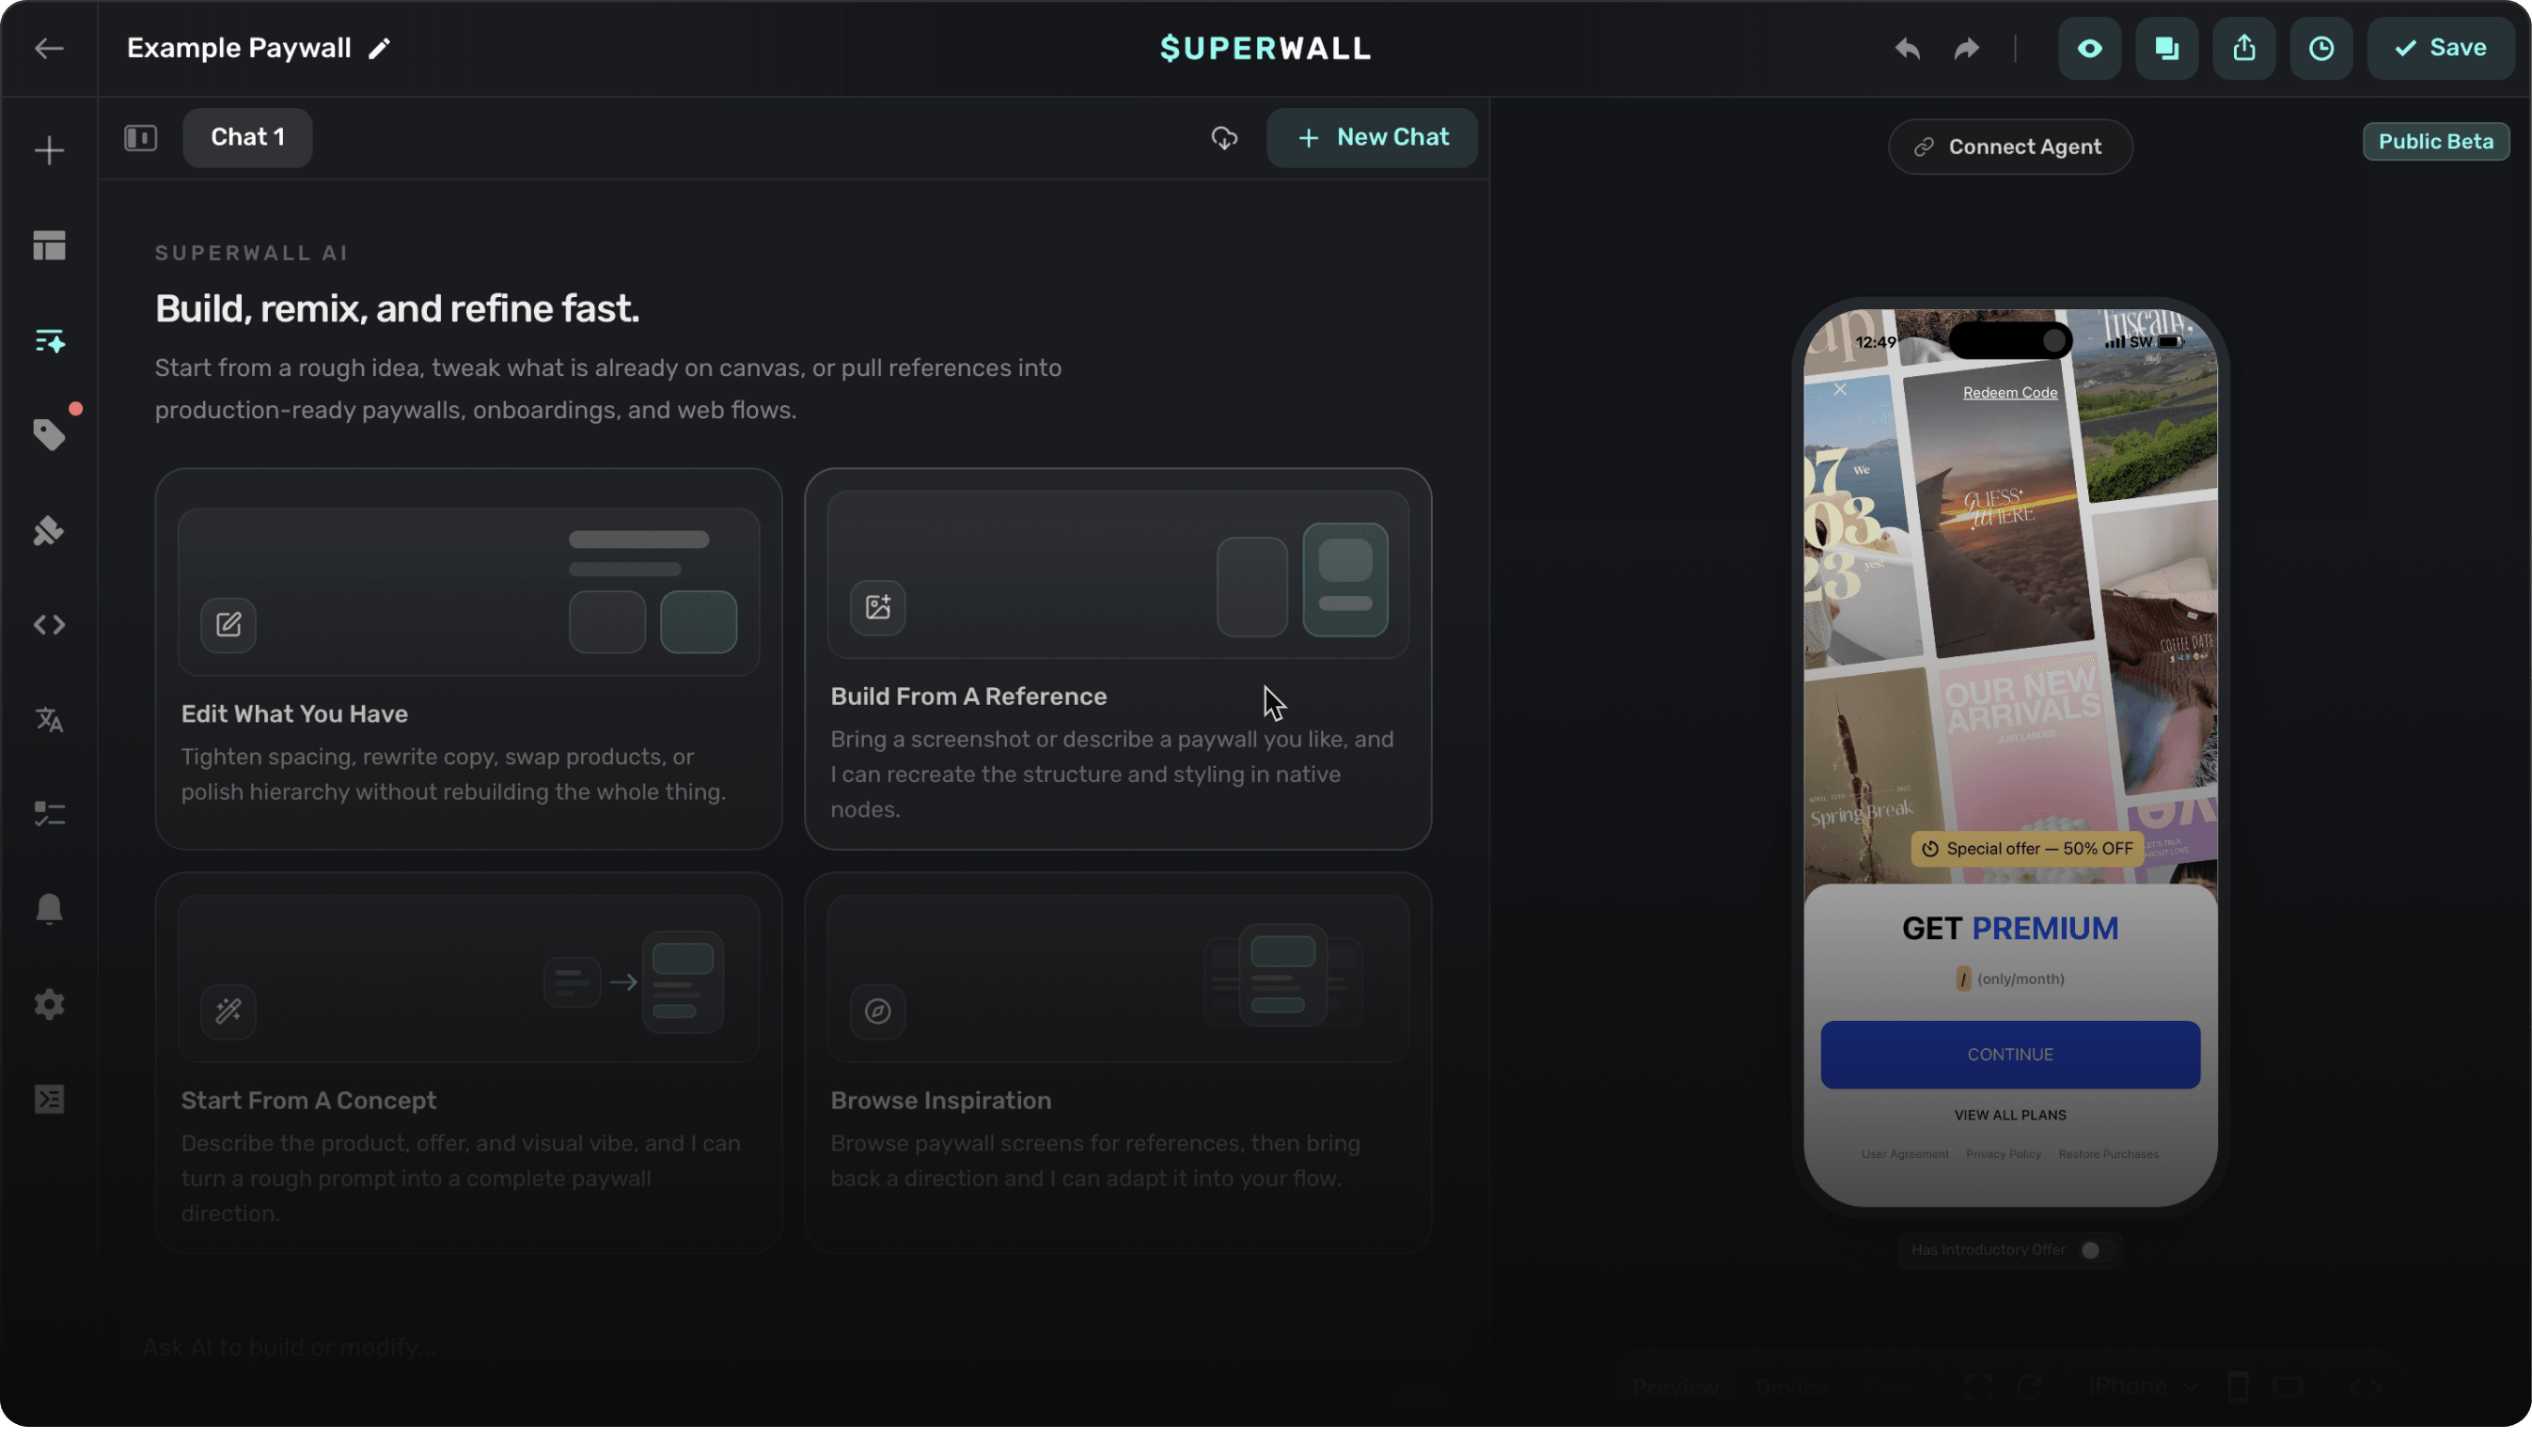Click Restore Purchases in preview
The height and width of the screenshot is (1456, 2532).
point(2108,1154)
